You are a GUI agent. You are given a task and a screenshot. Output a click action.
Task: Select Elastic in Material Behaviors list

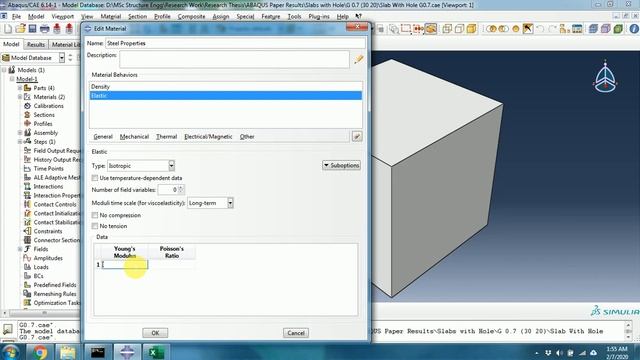click(226, 96)
